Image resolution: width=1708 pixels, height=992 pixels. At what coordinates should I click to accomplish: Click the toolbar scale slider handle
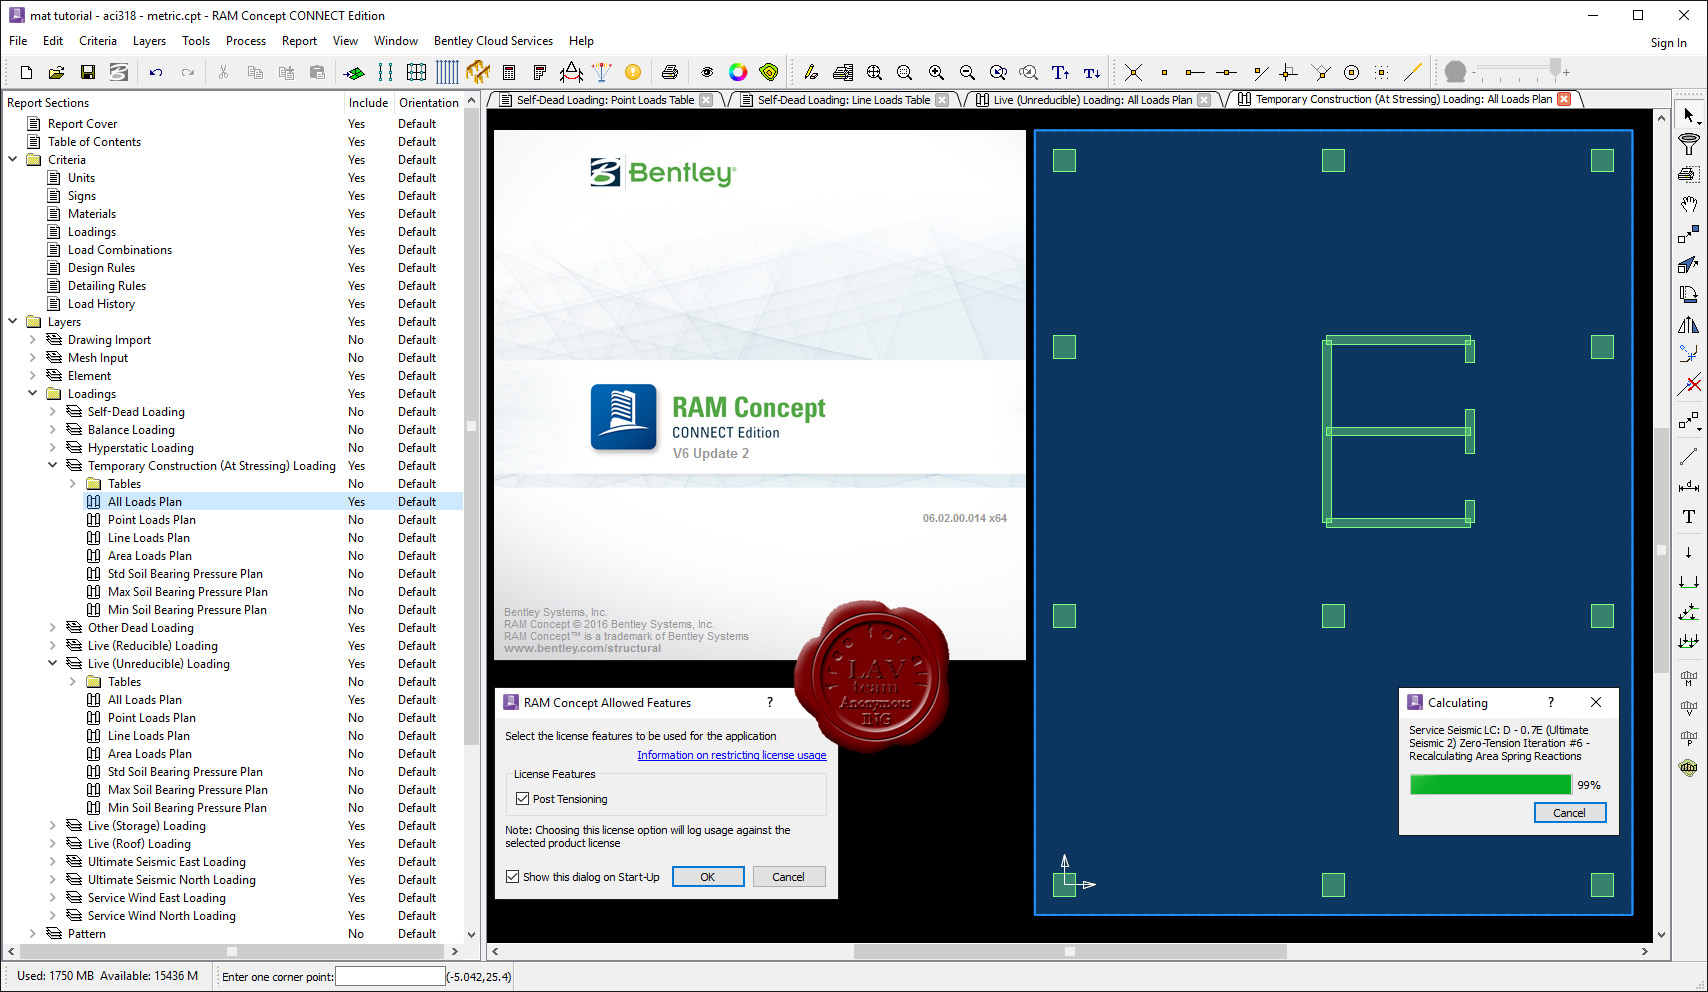(1555, 68)
